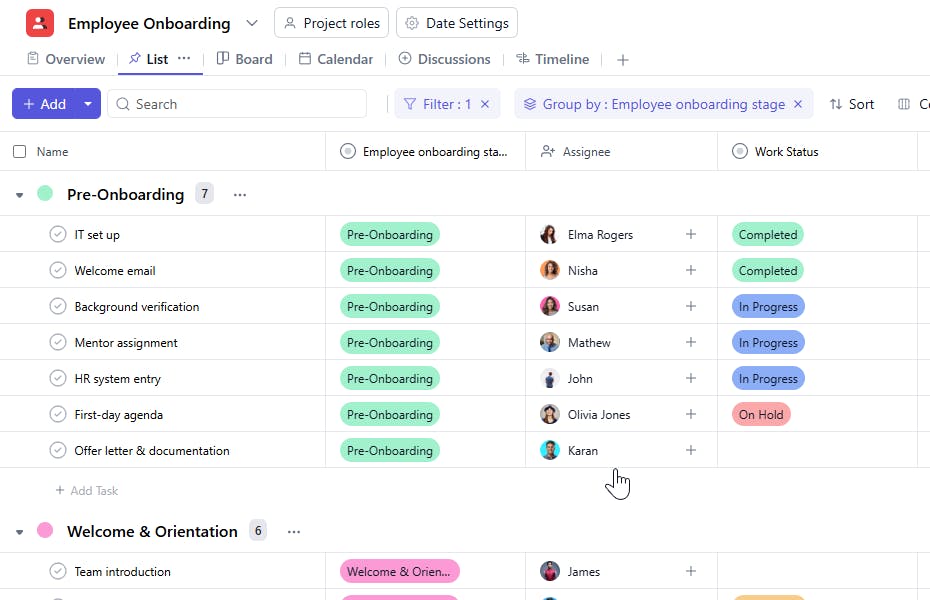Open Pre-Onboarding group more options menu
The image size is (930, 600).
(240, 195)
